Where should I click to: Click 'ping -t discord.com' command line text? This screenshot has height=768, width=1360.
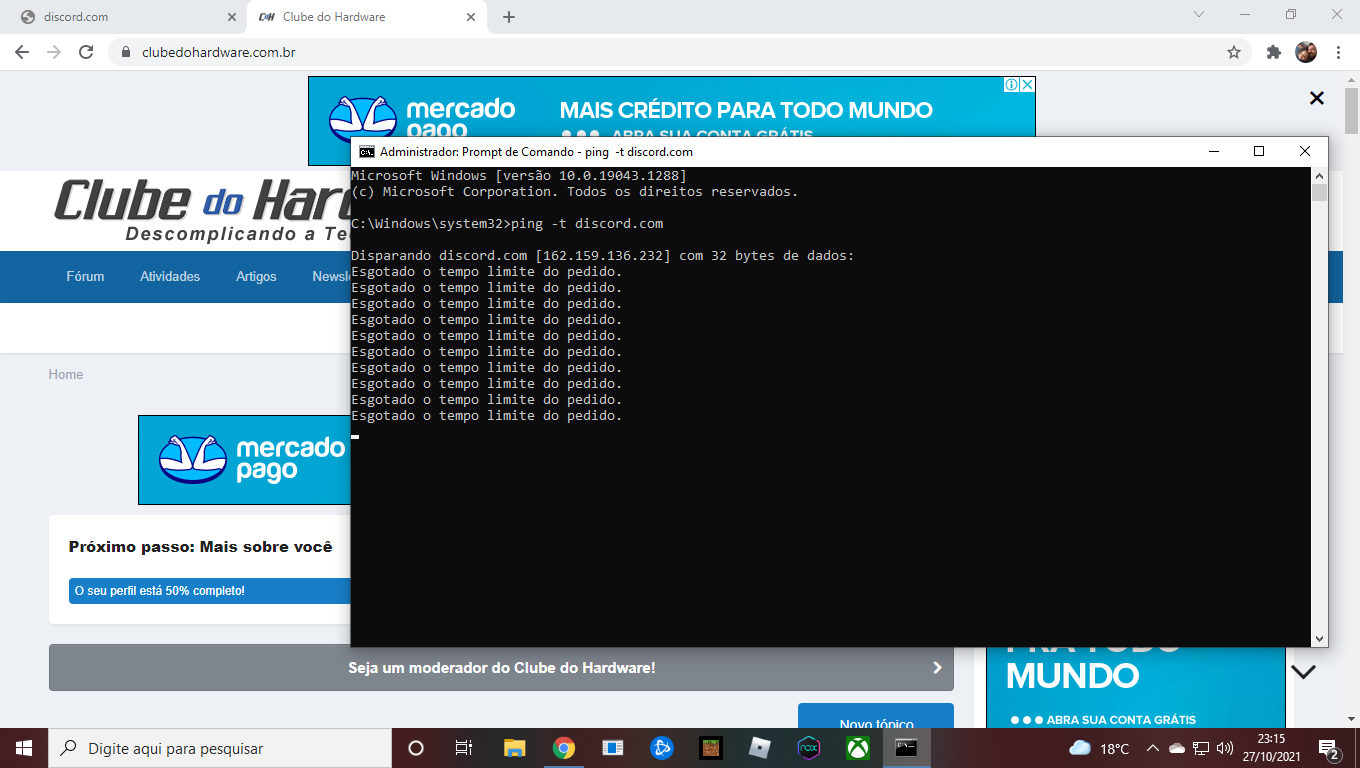[x=587, y=223]
